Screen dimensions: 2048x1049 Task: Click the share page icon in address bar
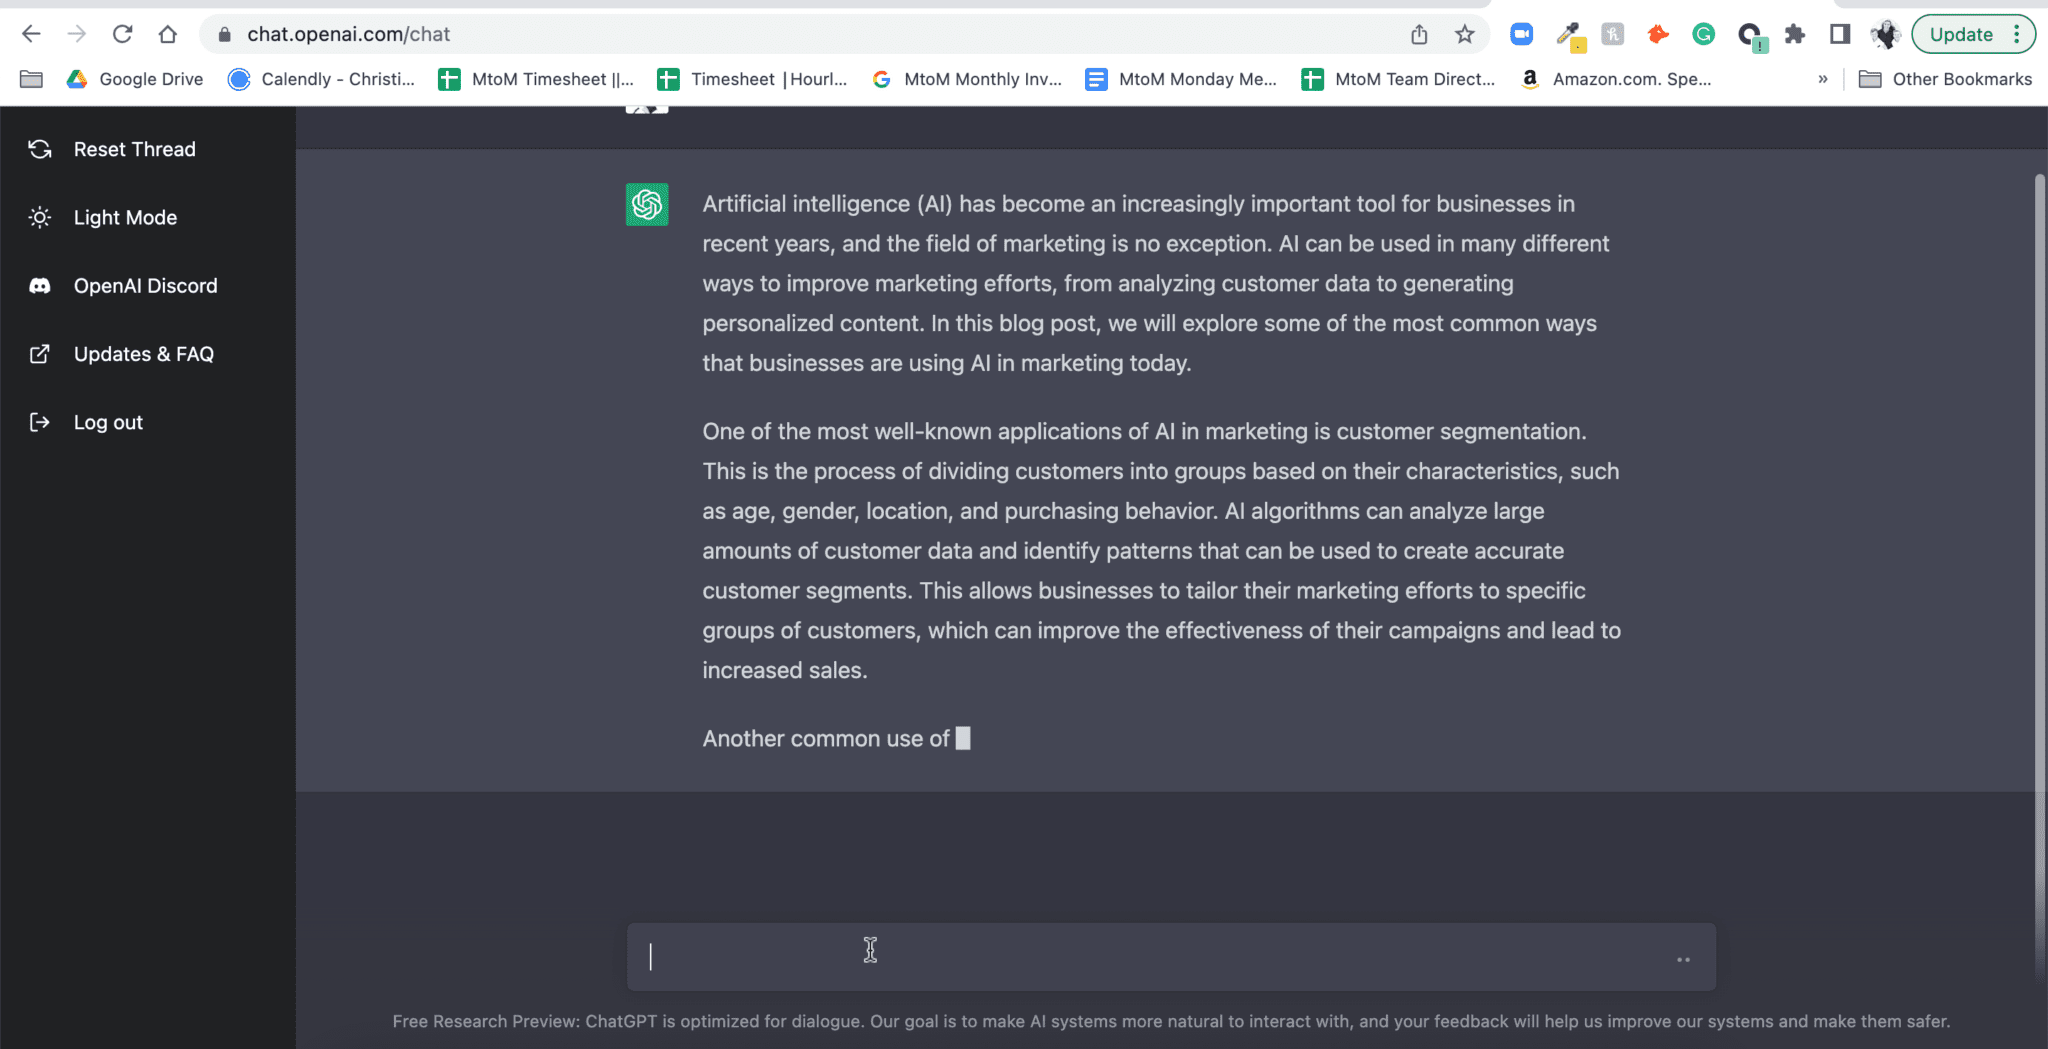[1419, 35]
